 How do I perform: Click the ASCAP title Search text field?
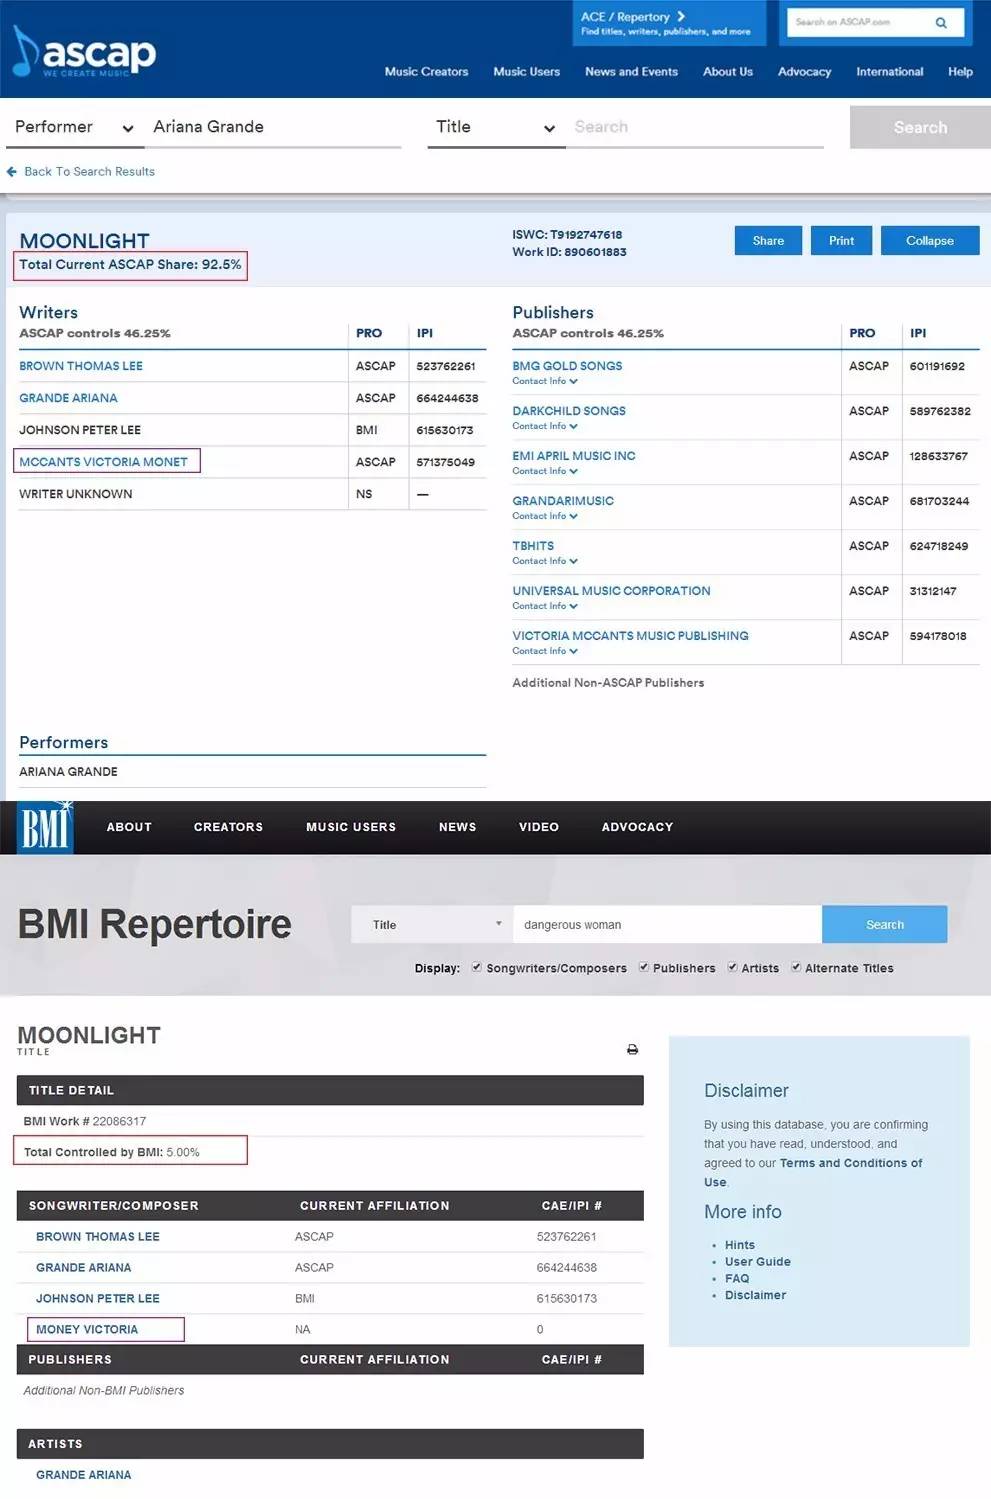point(695,127)
